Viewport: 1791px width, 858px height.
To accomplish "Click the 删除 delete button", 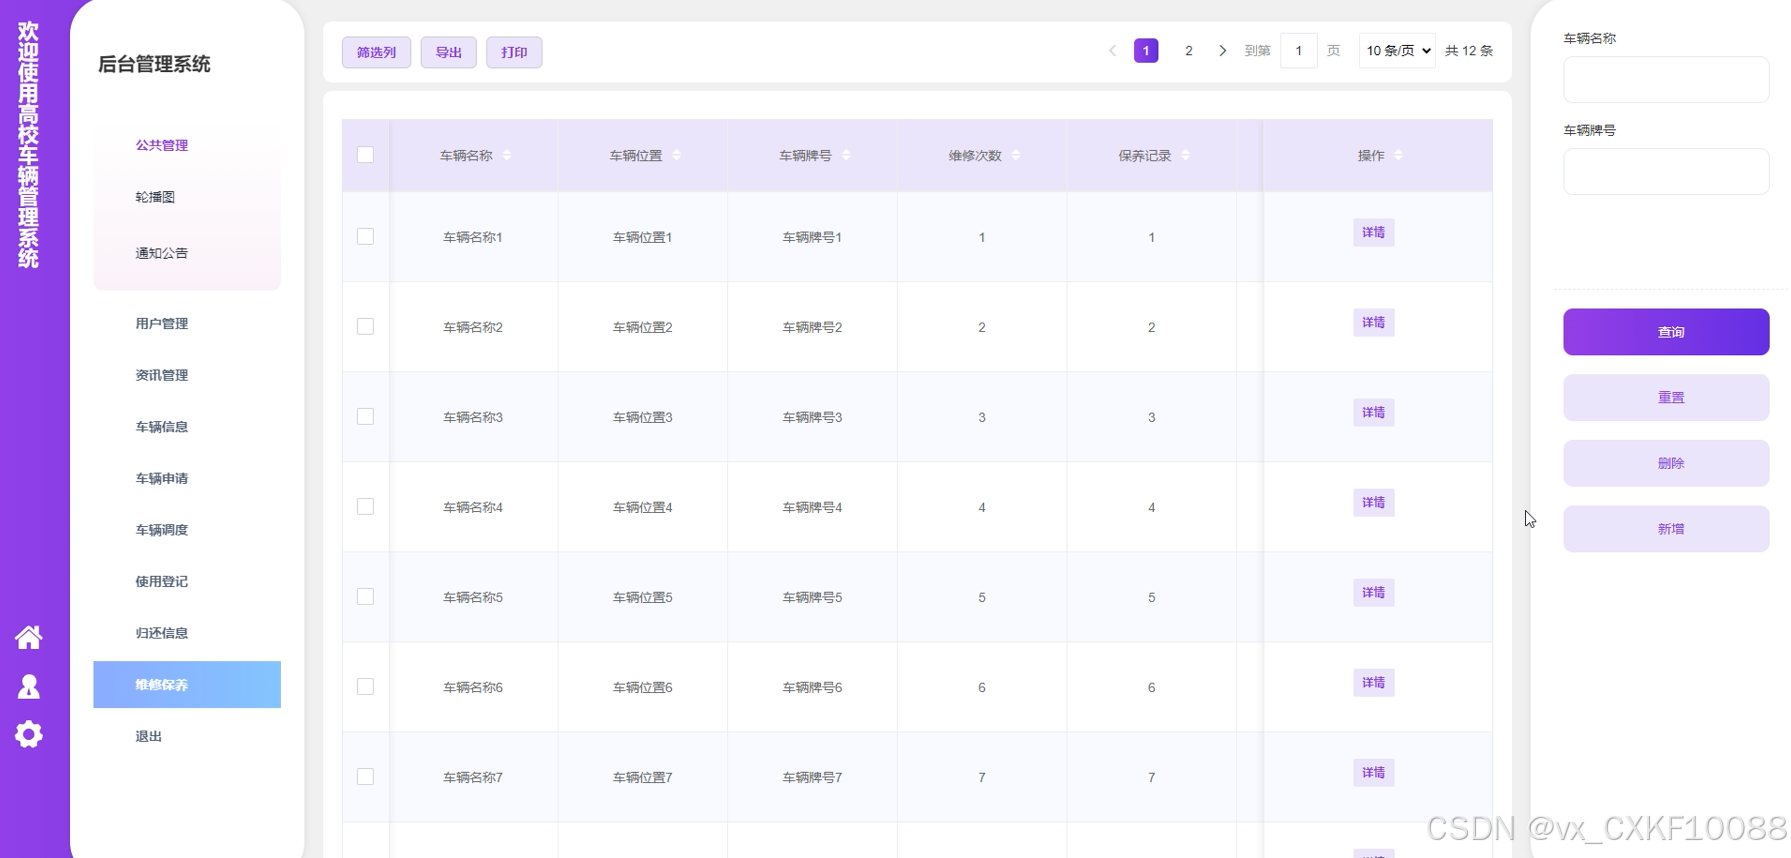I will (1666, 463).
